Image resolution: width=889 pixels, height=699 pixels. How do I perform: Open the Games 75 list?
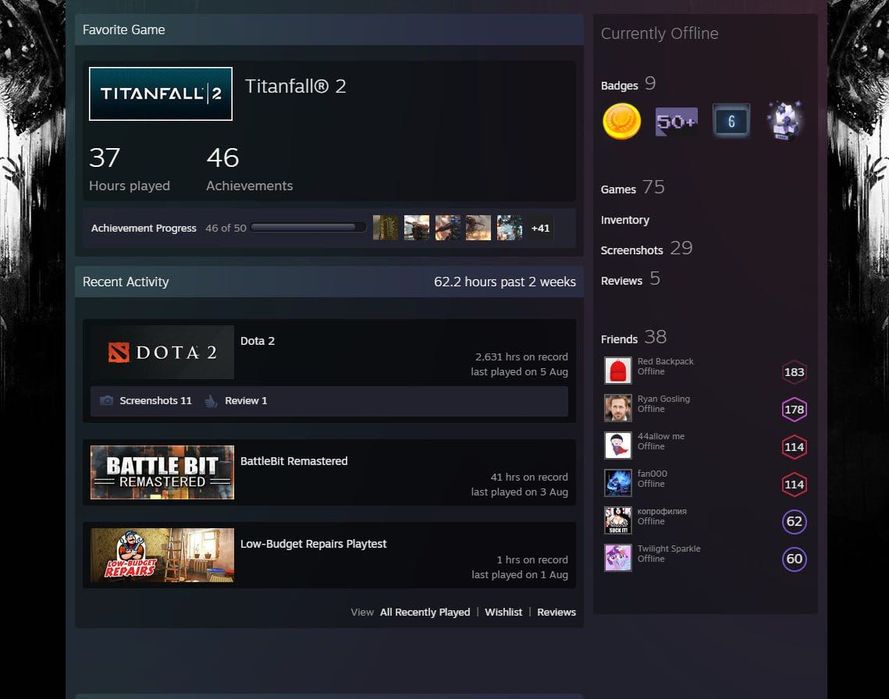click(x=633, y=188)
